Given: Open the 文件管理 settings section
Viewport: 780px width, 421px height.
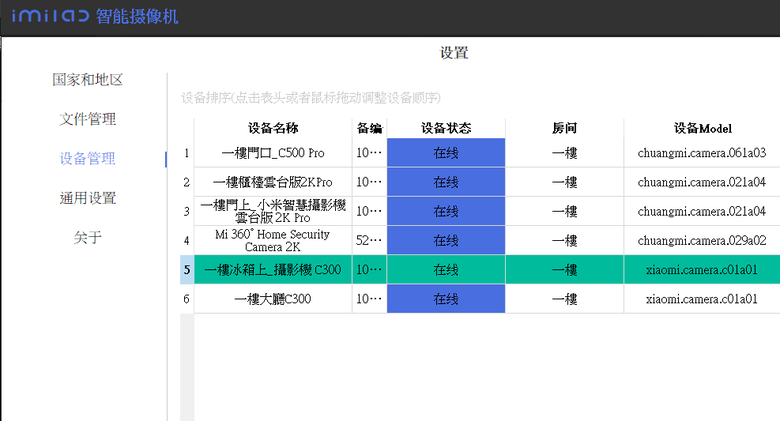Looking at the screenshot, I should click(x=88, y=119).
